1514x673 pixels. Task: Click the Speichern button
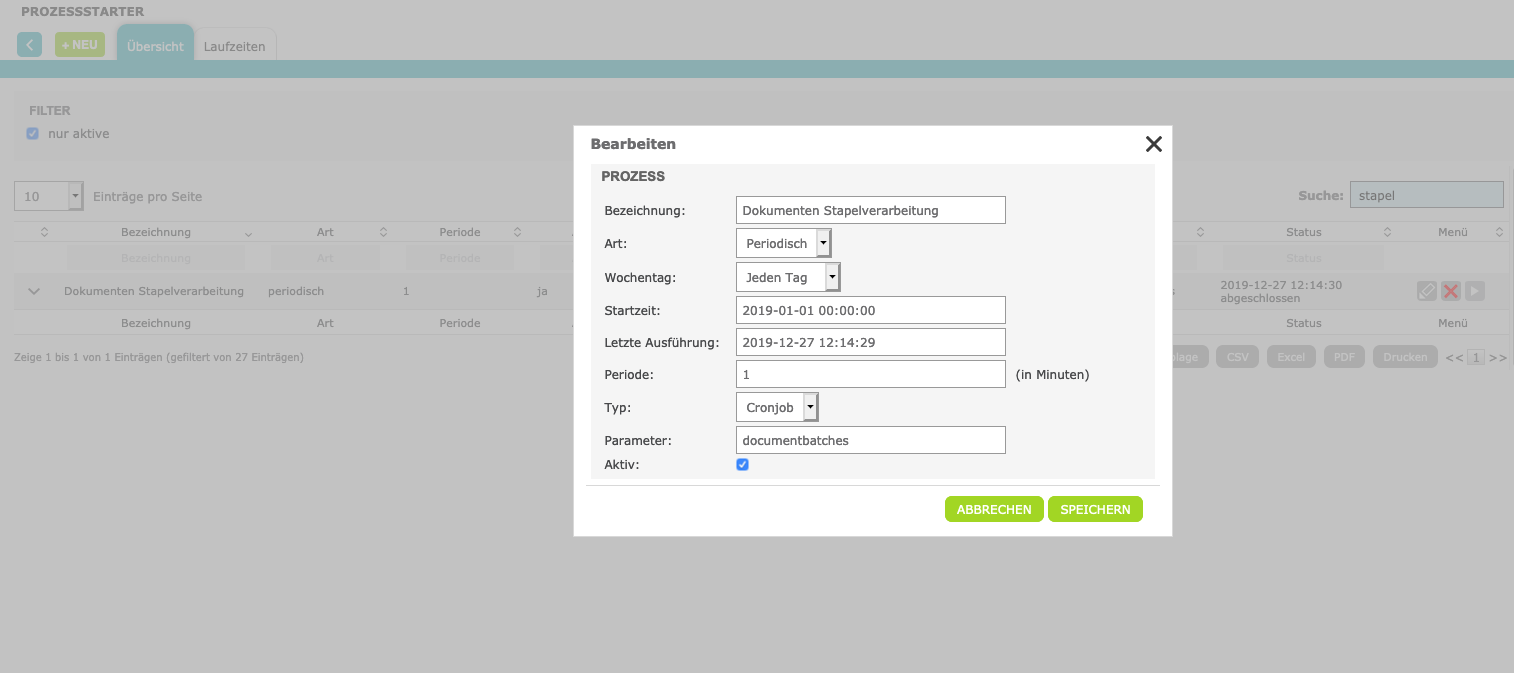click(x=1095, y=509)
